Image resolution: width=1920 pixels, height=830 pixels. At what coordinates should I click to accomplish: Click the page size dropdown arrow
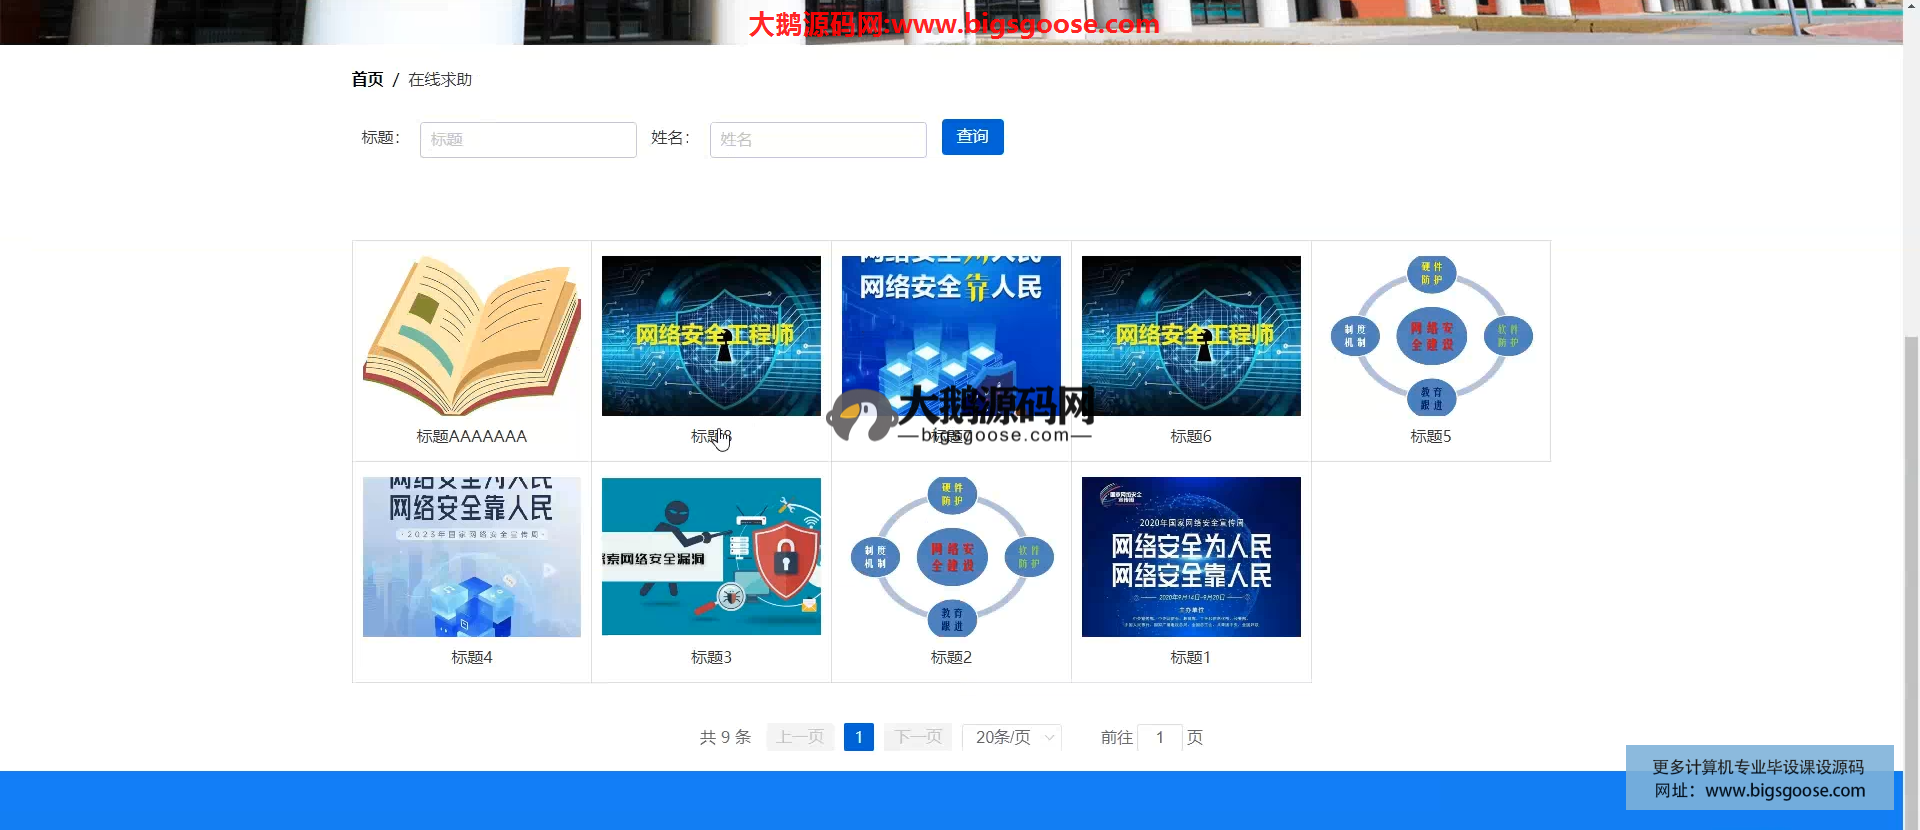coord(1049,737)
